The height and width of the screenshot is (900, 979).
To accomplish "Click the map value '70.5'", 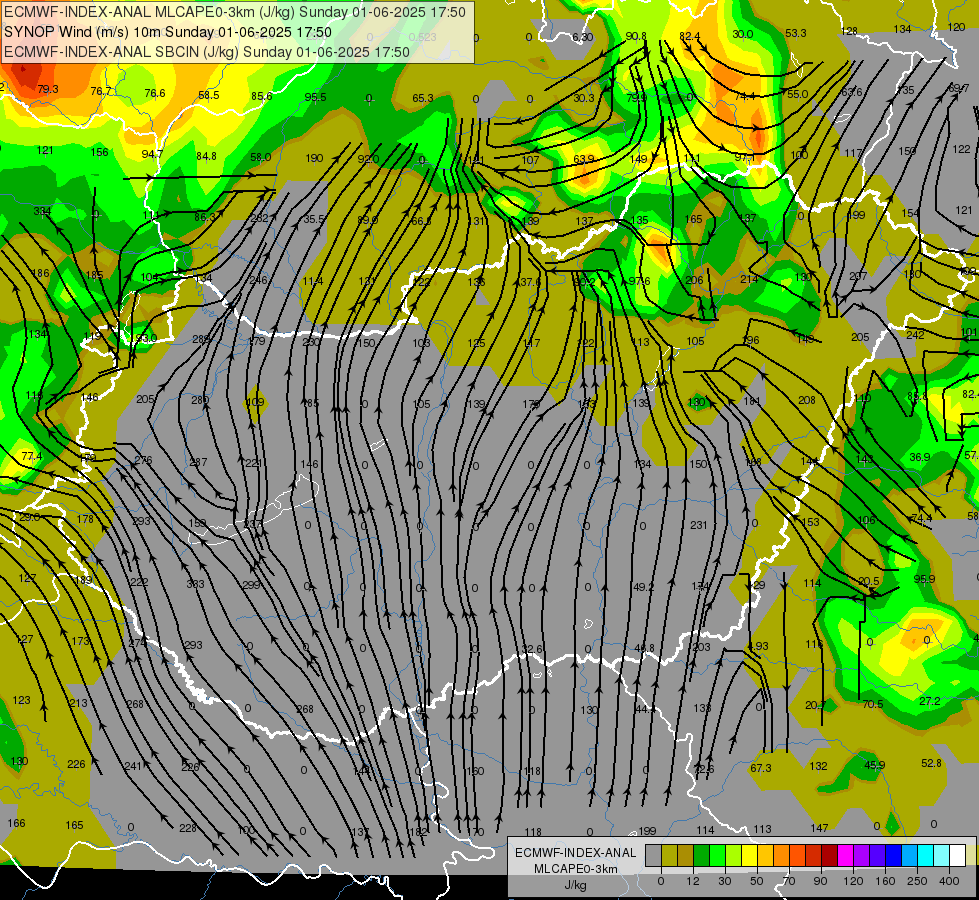I will (873, 704).
